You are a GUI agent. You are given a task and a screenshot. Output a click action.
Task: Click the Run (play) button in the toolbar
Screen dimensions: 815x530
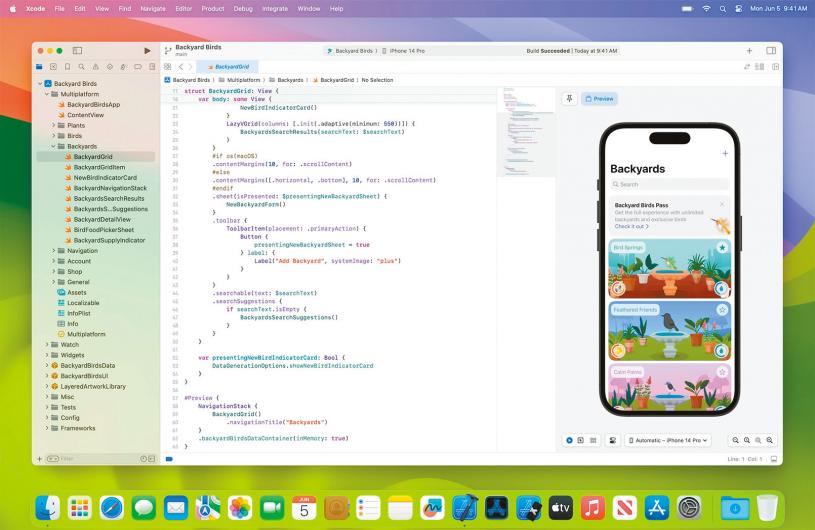[x=148, y=50]
